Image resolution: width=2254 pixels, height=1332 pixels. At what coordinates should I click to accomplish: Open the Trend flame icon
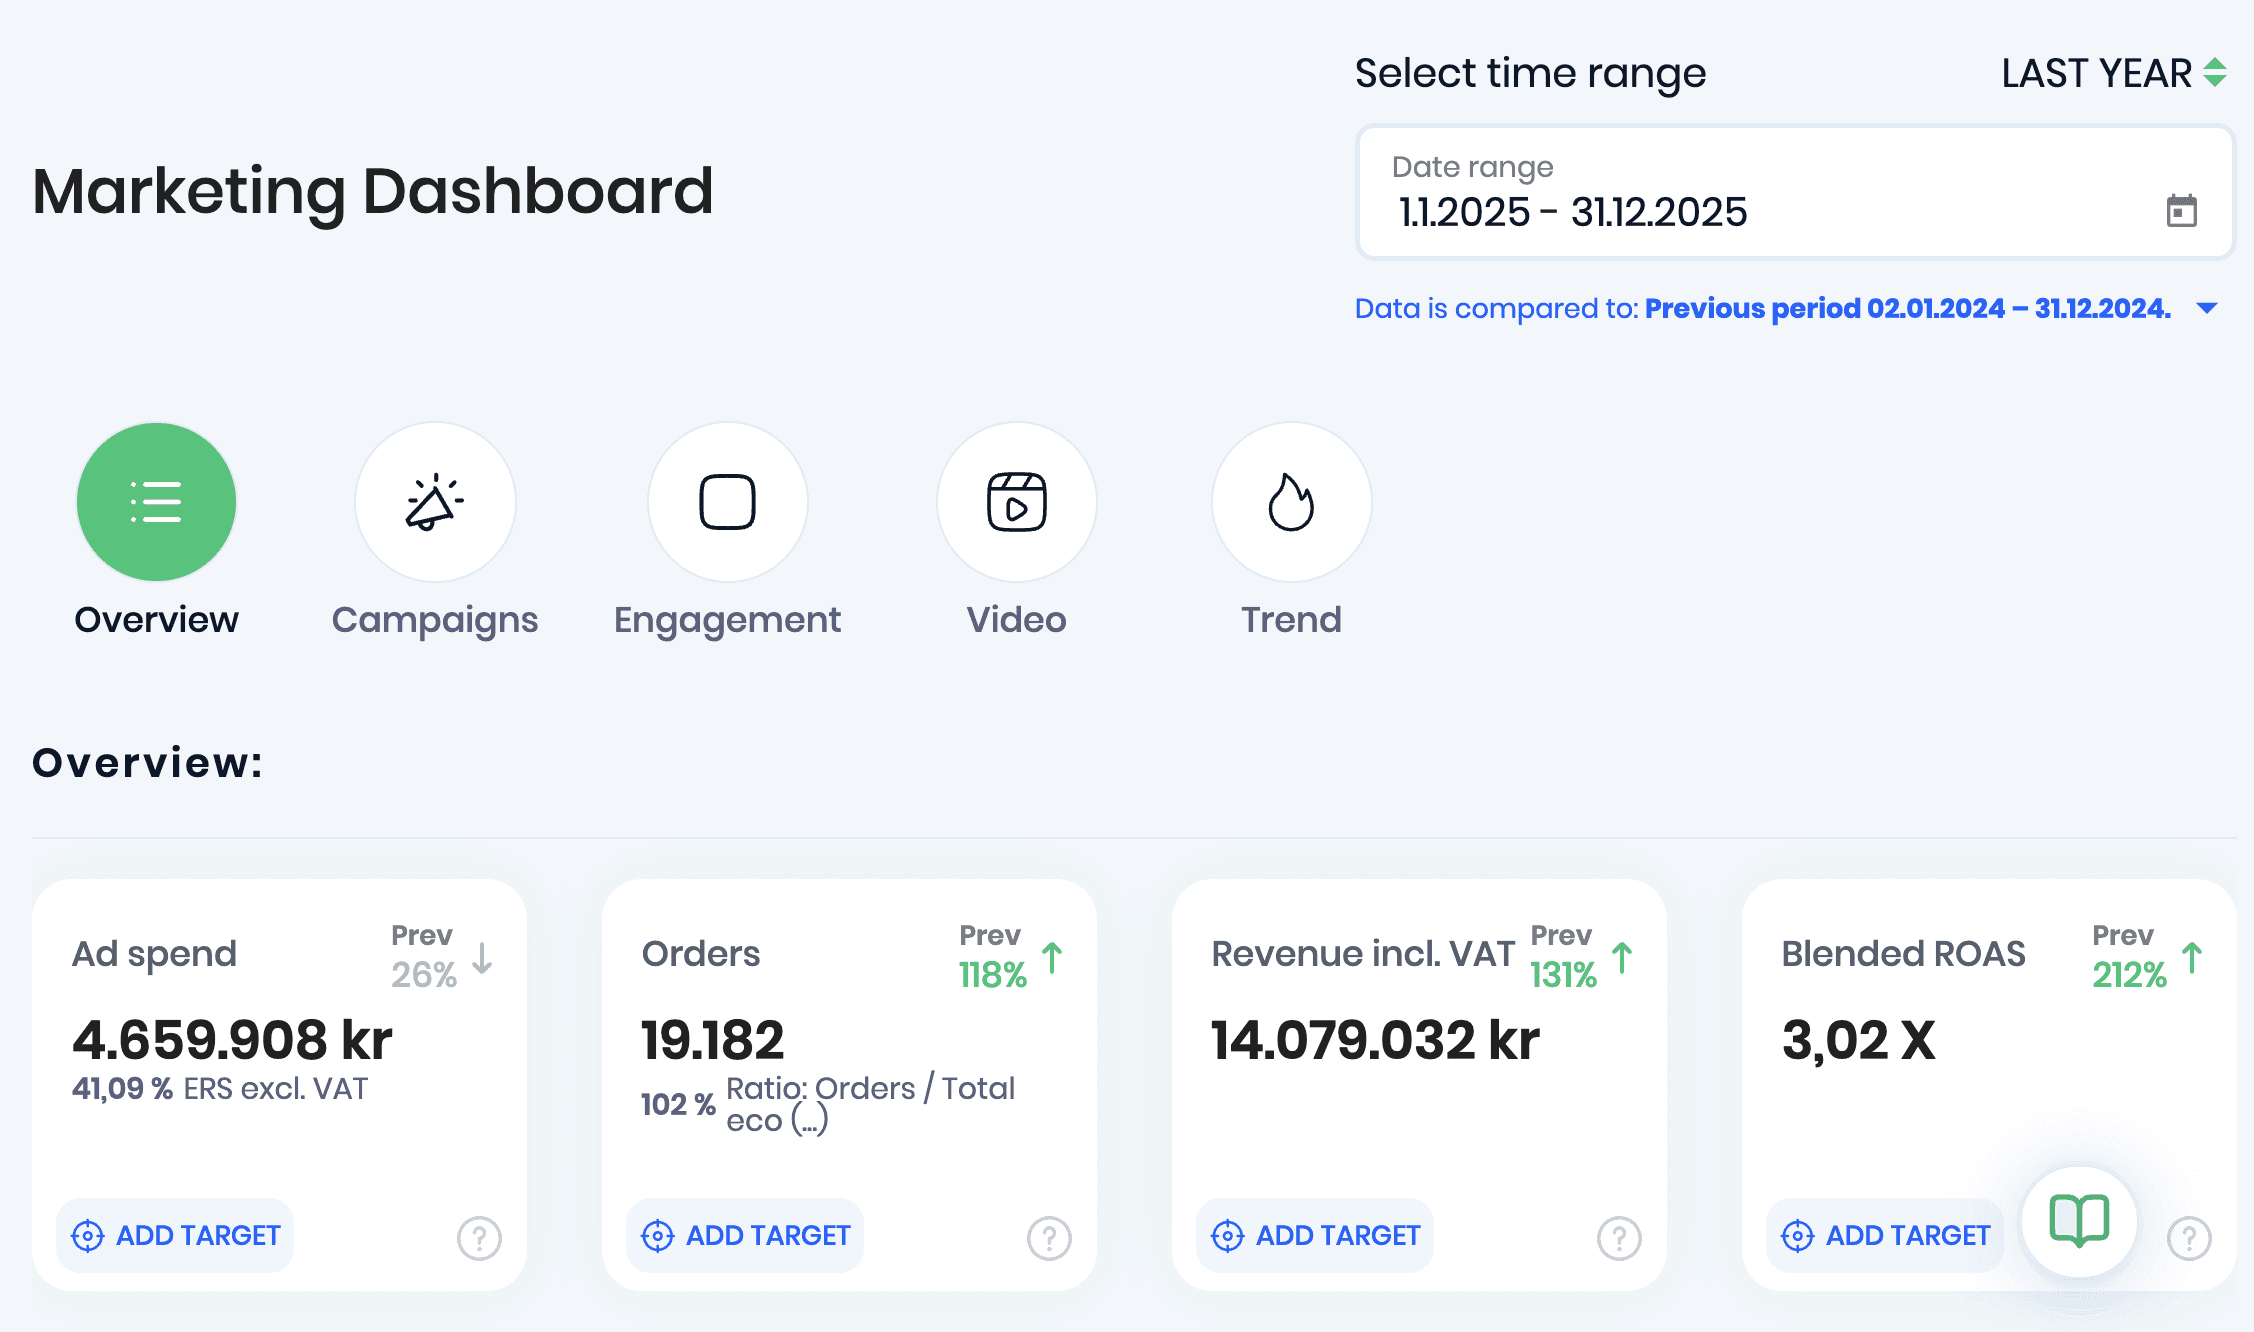[x=1291, y=502]
